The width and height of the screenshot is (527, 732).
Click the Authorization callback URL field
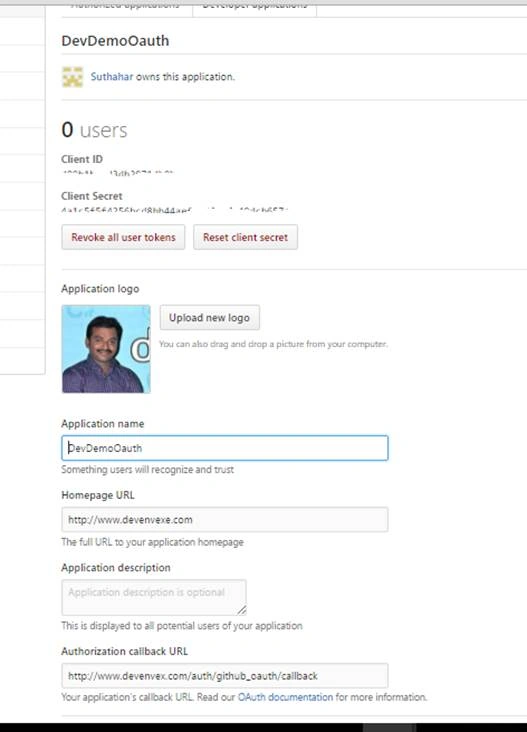tap(225, 676)
